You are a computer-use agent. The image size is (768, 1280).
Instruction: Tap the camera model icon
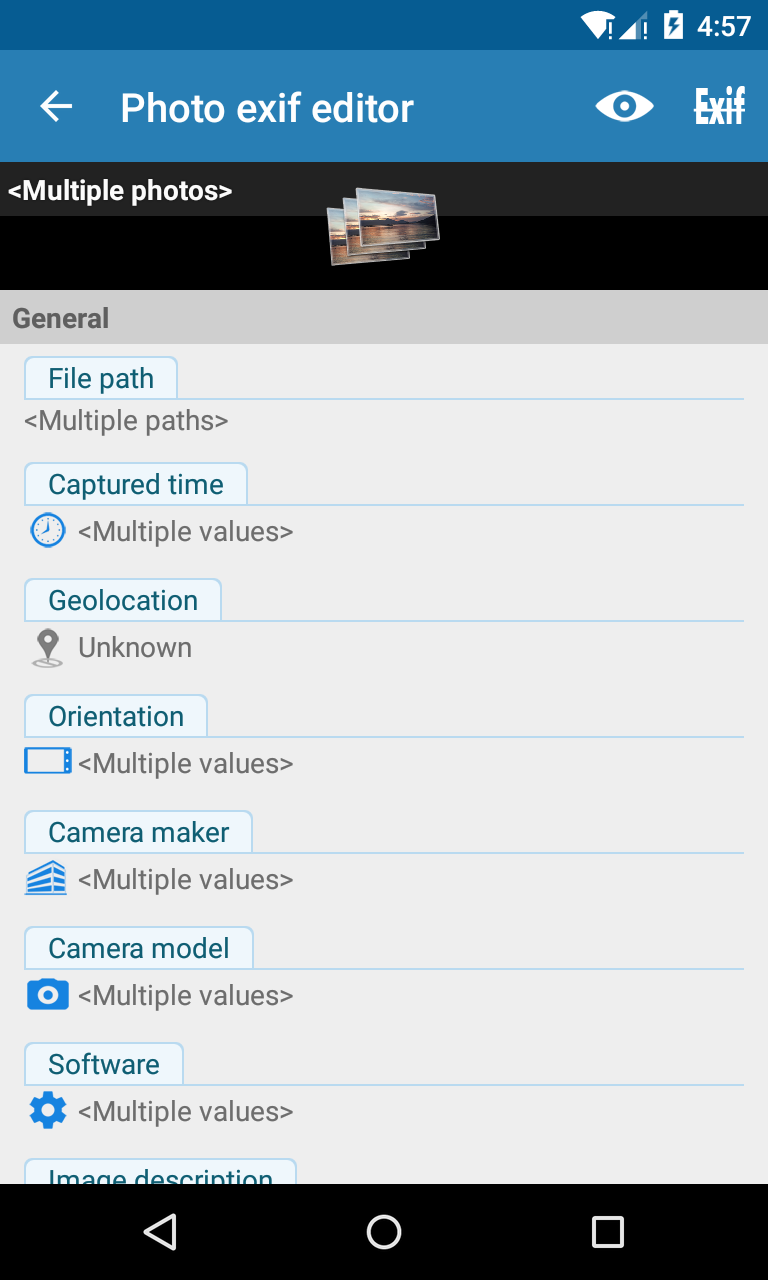click(x=47, y=995)
